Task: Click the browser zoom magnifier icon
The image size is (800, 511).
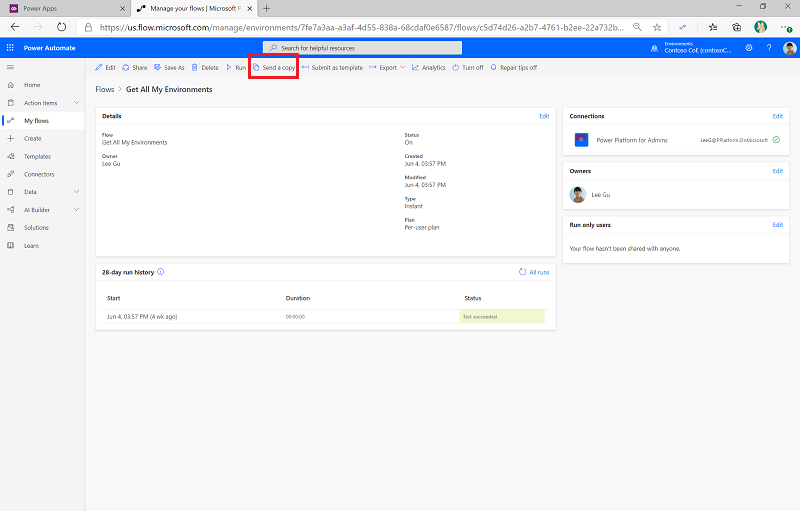Action: (637, 27)
